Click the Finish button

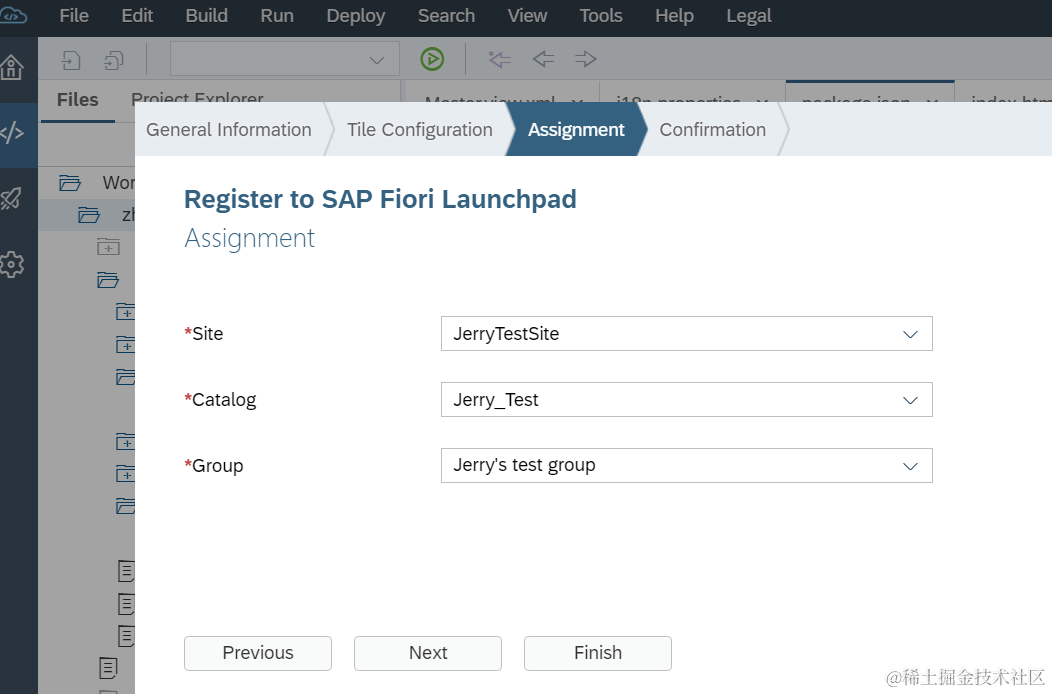tap(598, 653)
